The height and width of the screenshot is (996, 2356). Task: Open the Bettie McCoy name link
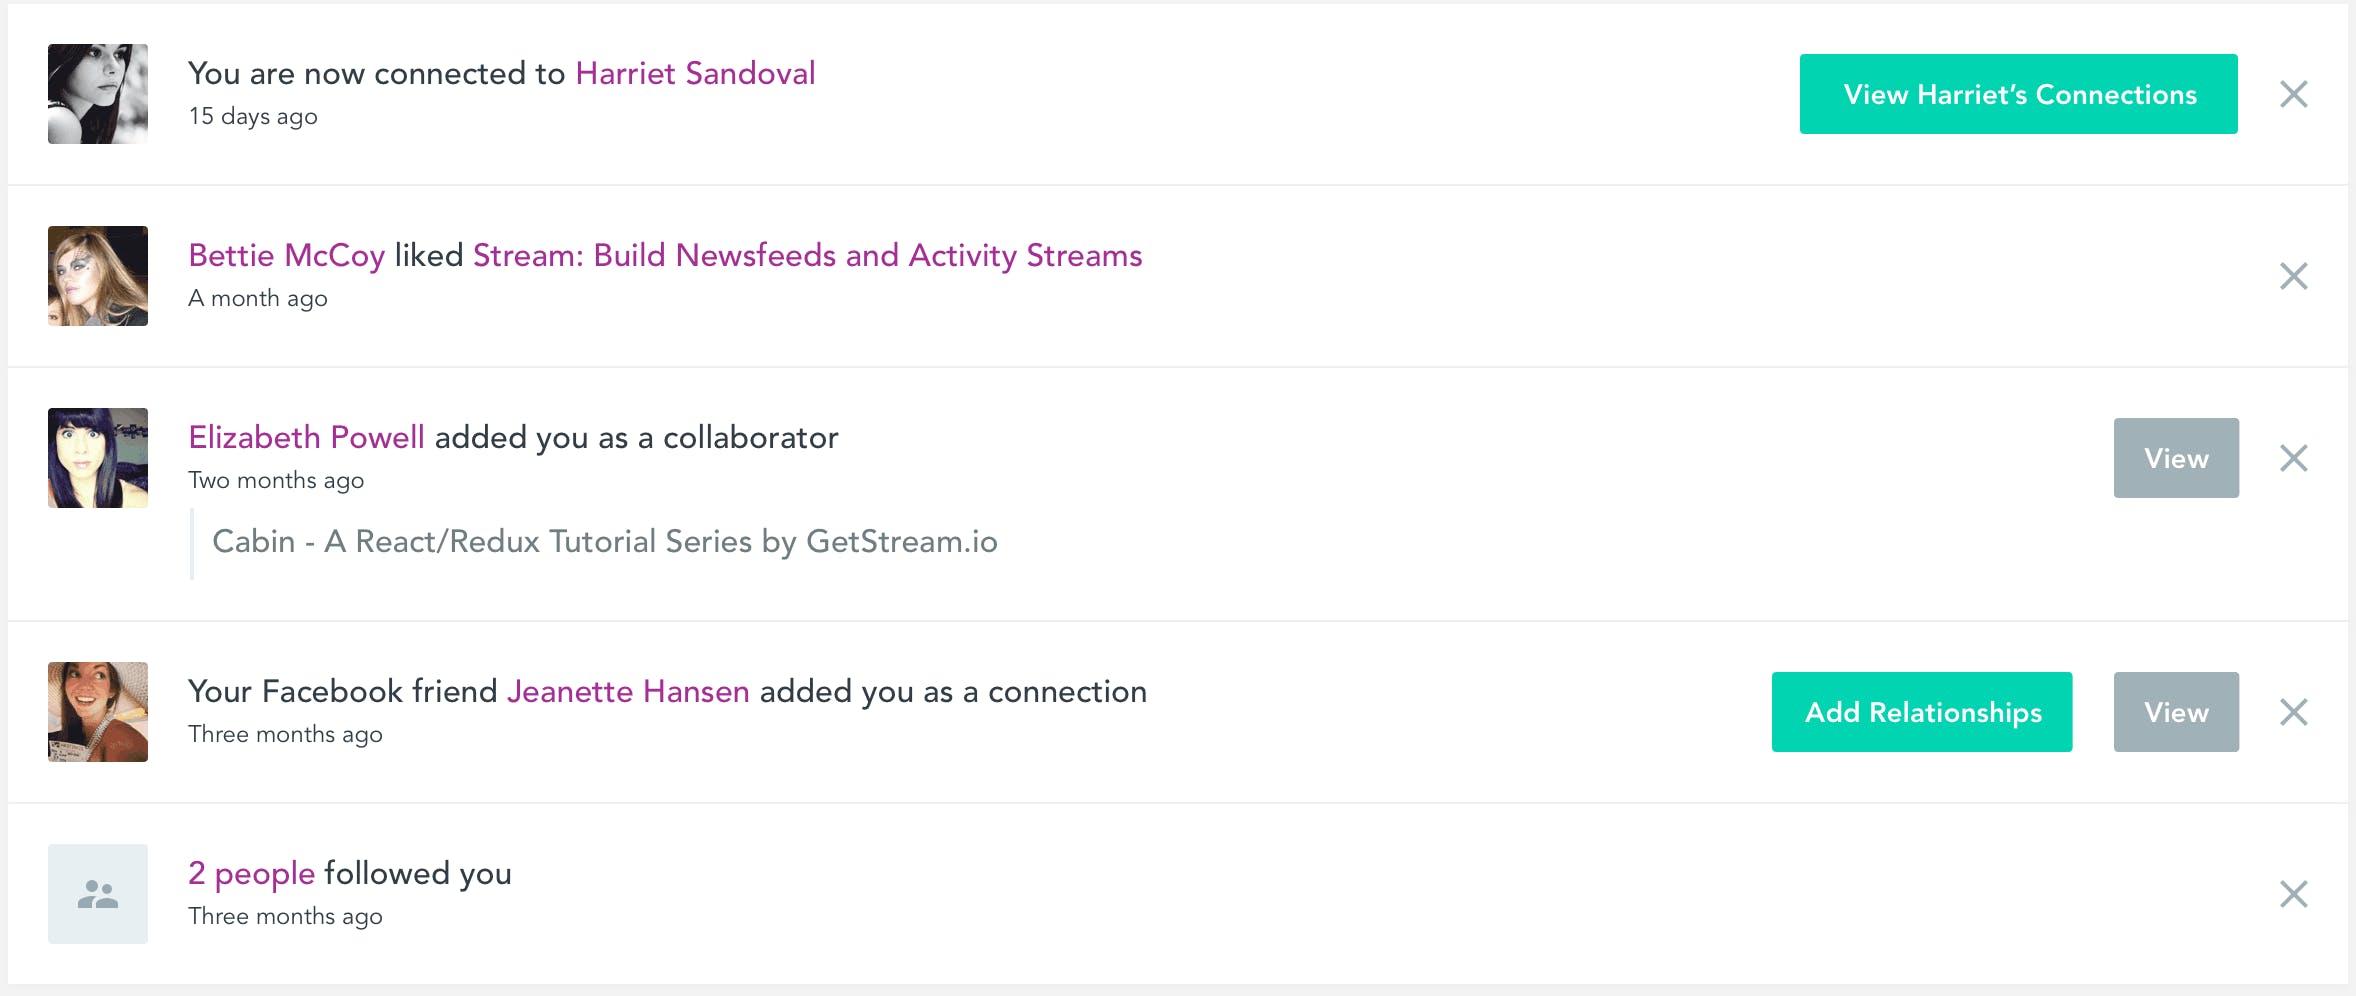pyautogui.click(x=286, y=255)
